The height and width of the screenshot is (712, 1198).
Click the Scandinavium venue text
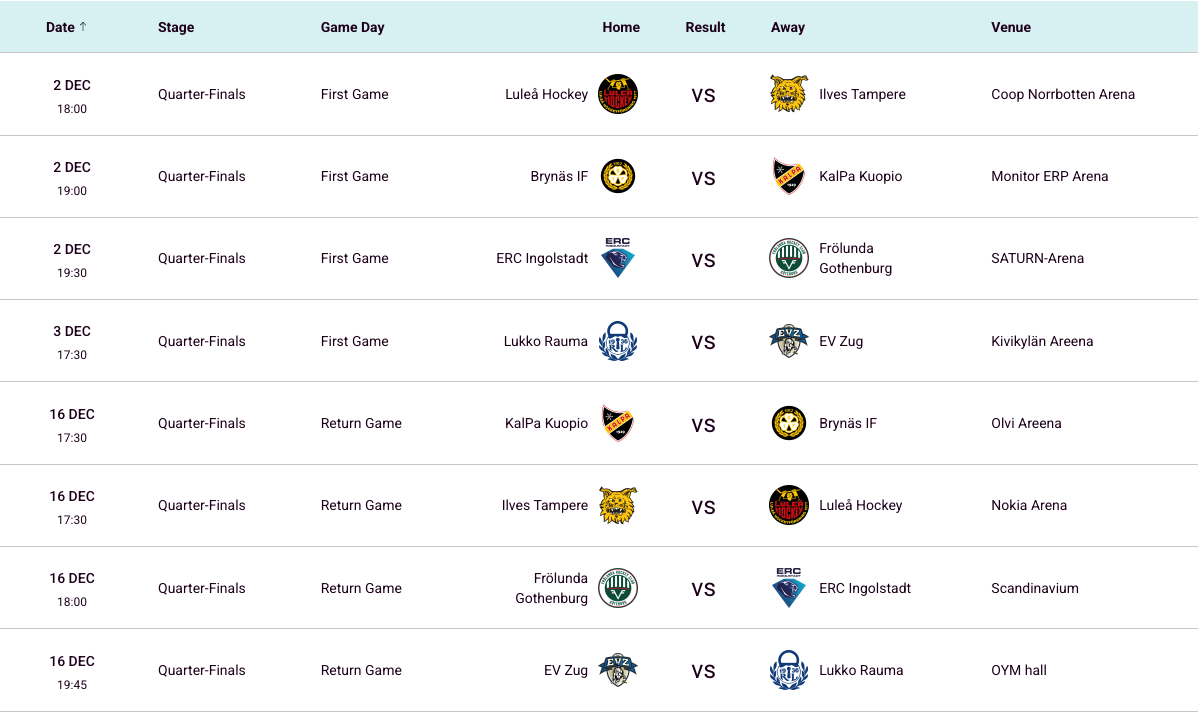pyautogui.click(x=1034, y=588)
